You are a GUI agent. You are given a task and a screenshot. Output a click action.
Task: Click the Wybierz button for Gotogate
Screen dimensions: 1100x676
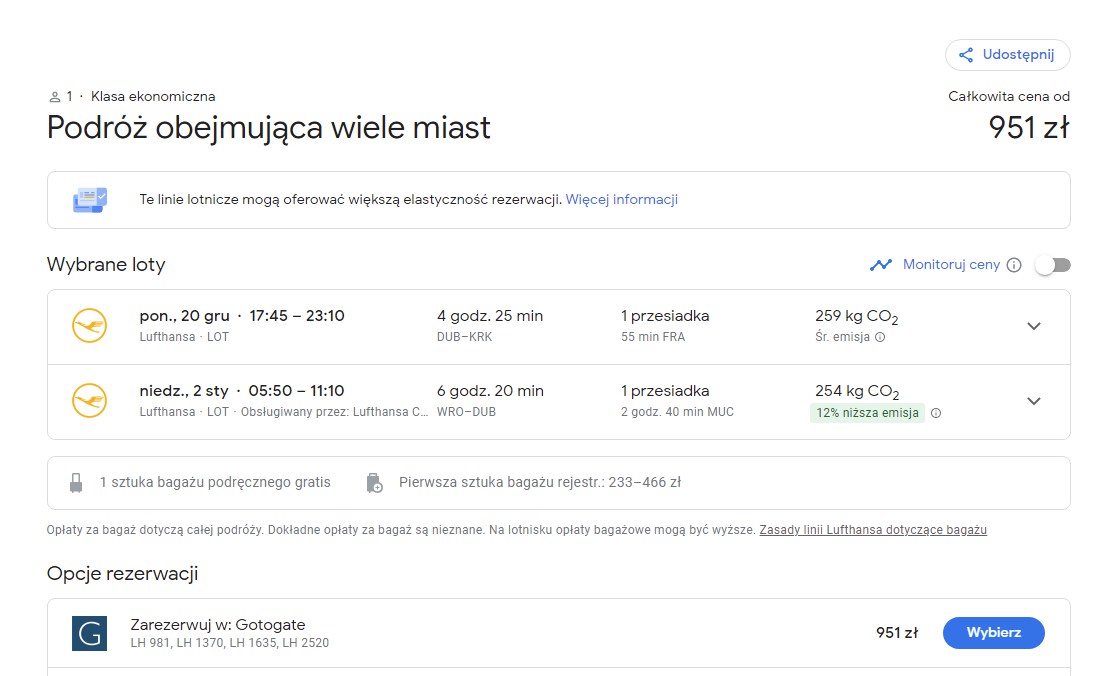click(993, 633)
